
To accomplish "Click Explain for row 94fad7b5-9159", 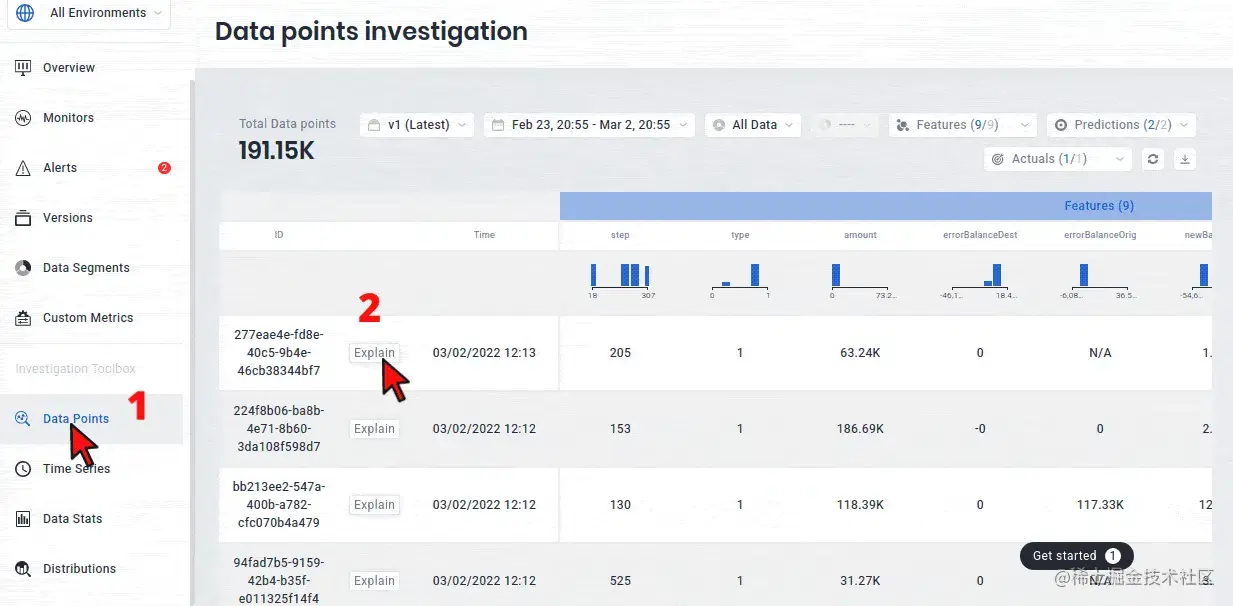I will (x=374, y=581).
